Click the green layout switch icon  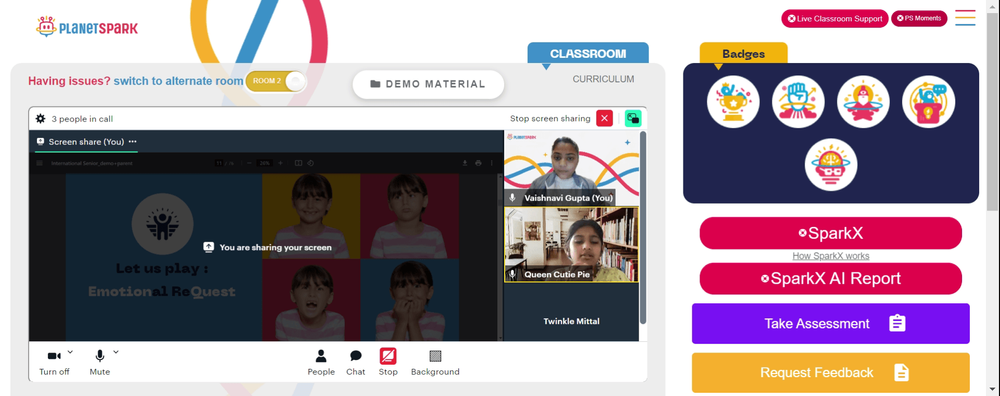click(633, 119)
